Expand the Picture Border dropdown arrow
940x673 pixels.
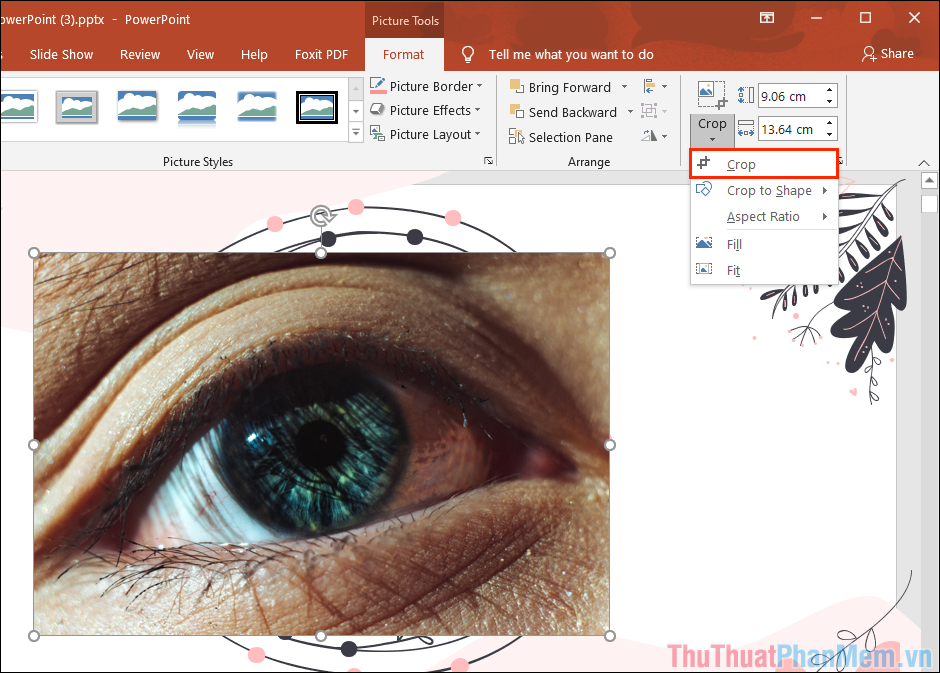coord(479,86)
